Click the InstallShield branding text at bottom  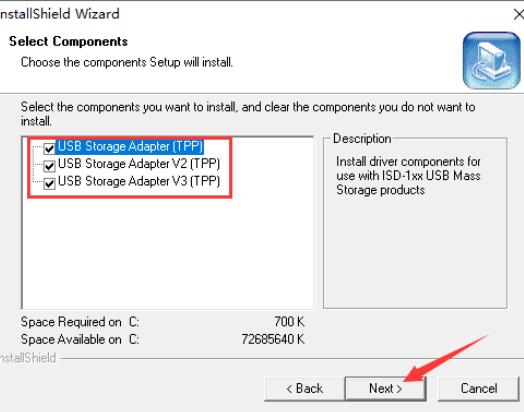[28, 358]
